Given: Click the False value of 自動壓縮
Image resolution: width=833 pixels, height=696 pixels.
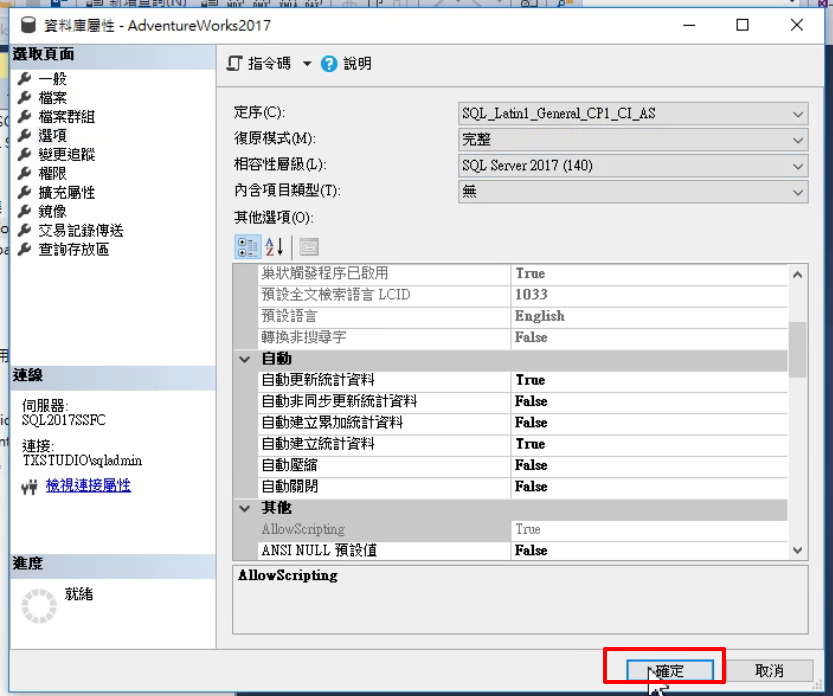Looking at the screenshot, I should click(x=531, y=465).
